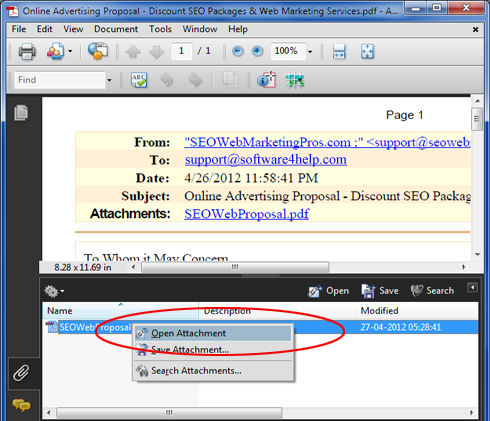Open the Window menu

200,29
